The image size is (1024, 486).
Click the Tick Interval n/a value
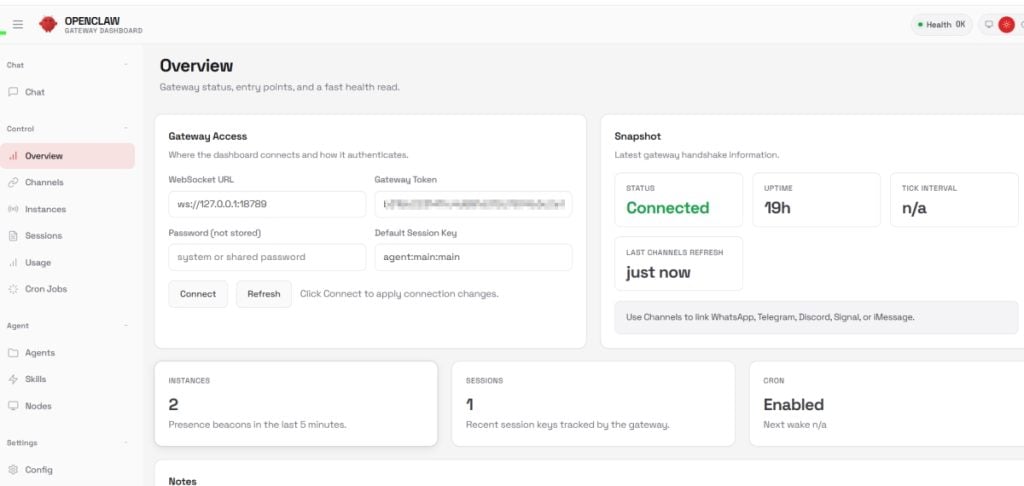tap(914, 208)
